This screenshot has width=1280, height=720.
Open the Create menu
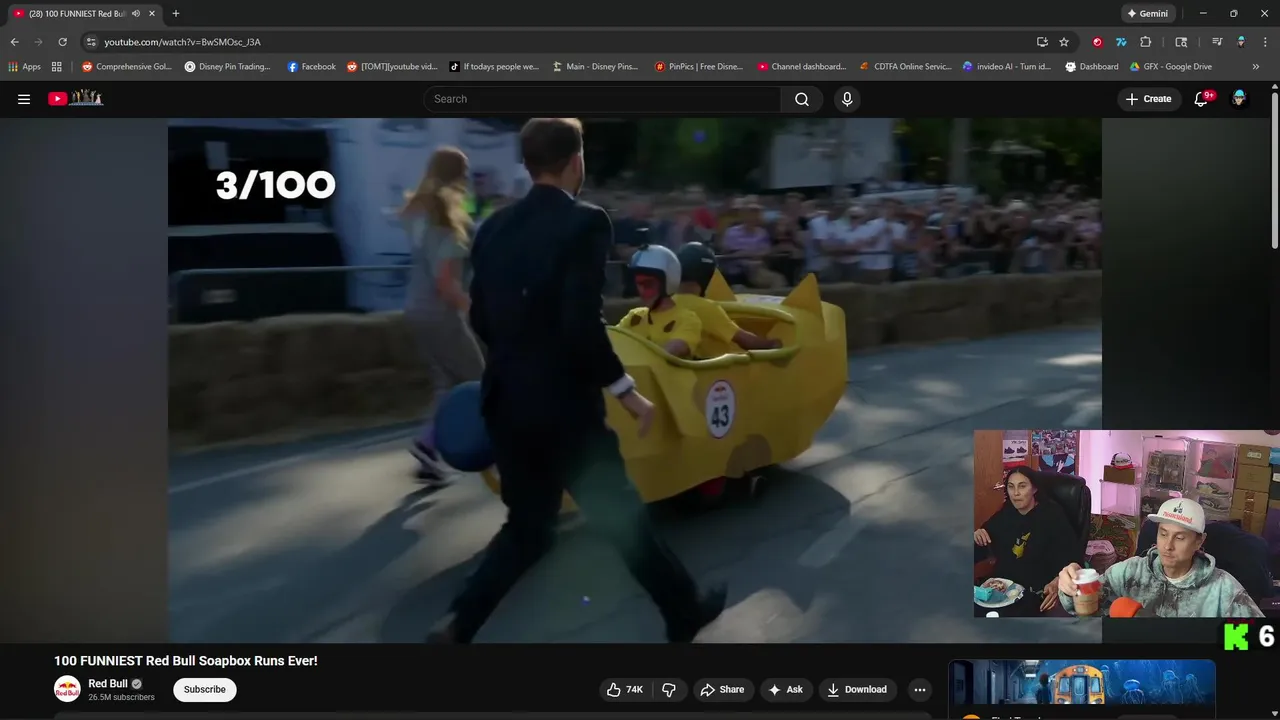coord(1148,99)
